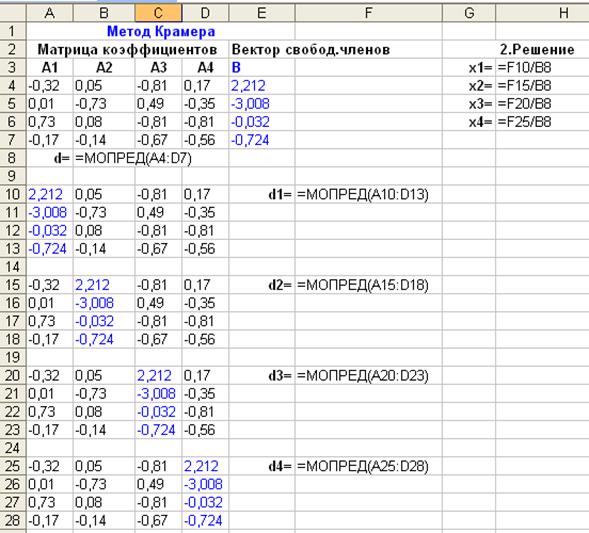Click the 'd1=' label
589x533 pixels.
[x=280, y=194]
